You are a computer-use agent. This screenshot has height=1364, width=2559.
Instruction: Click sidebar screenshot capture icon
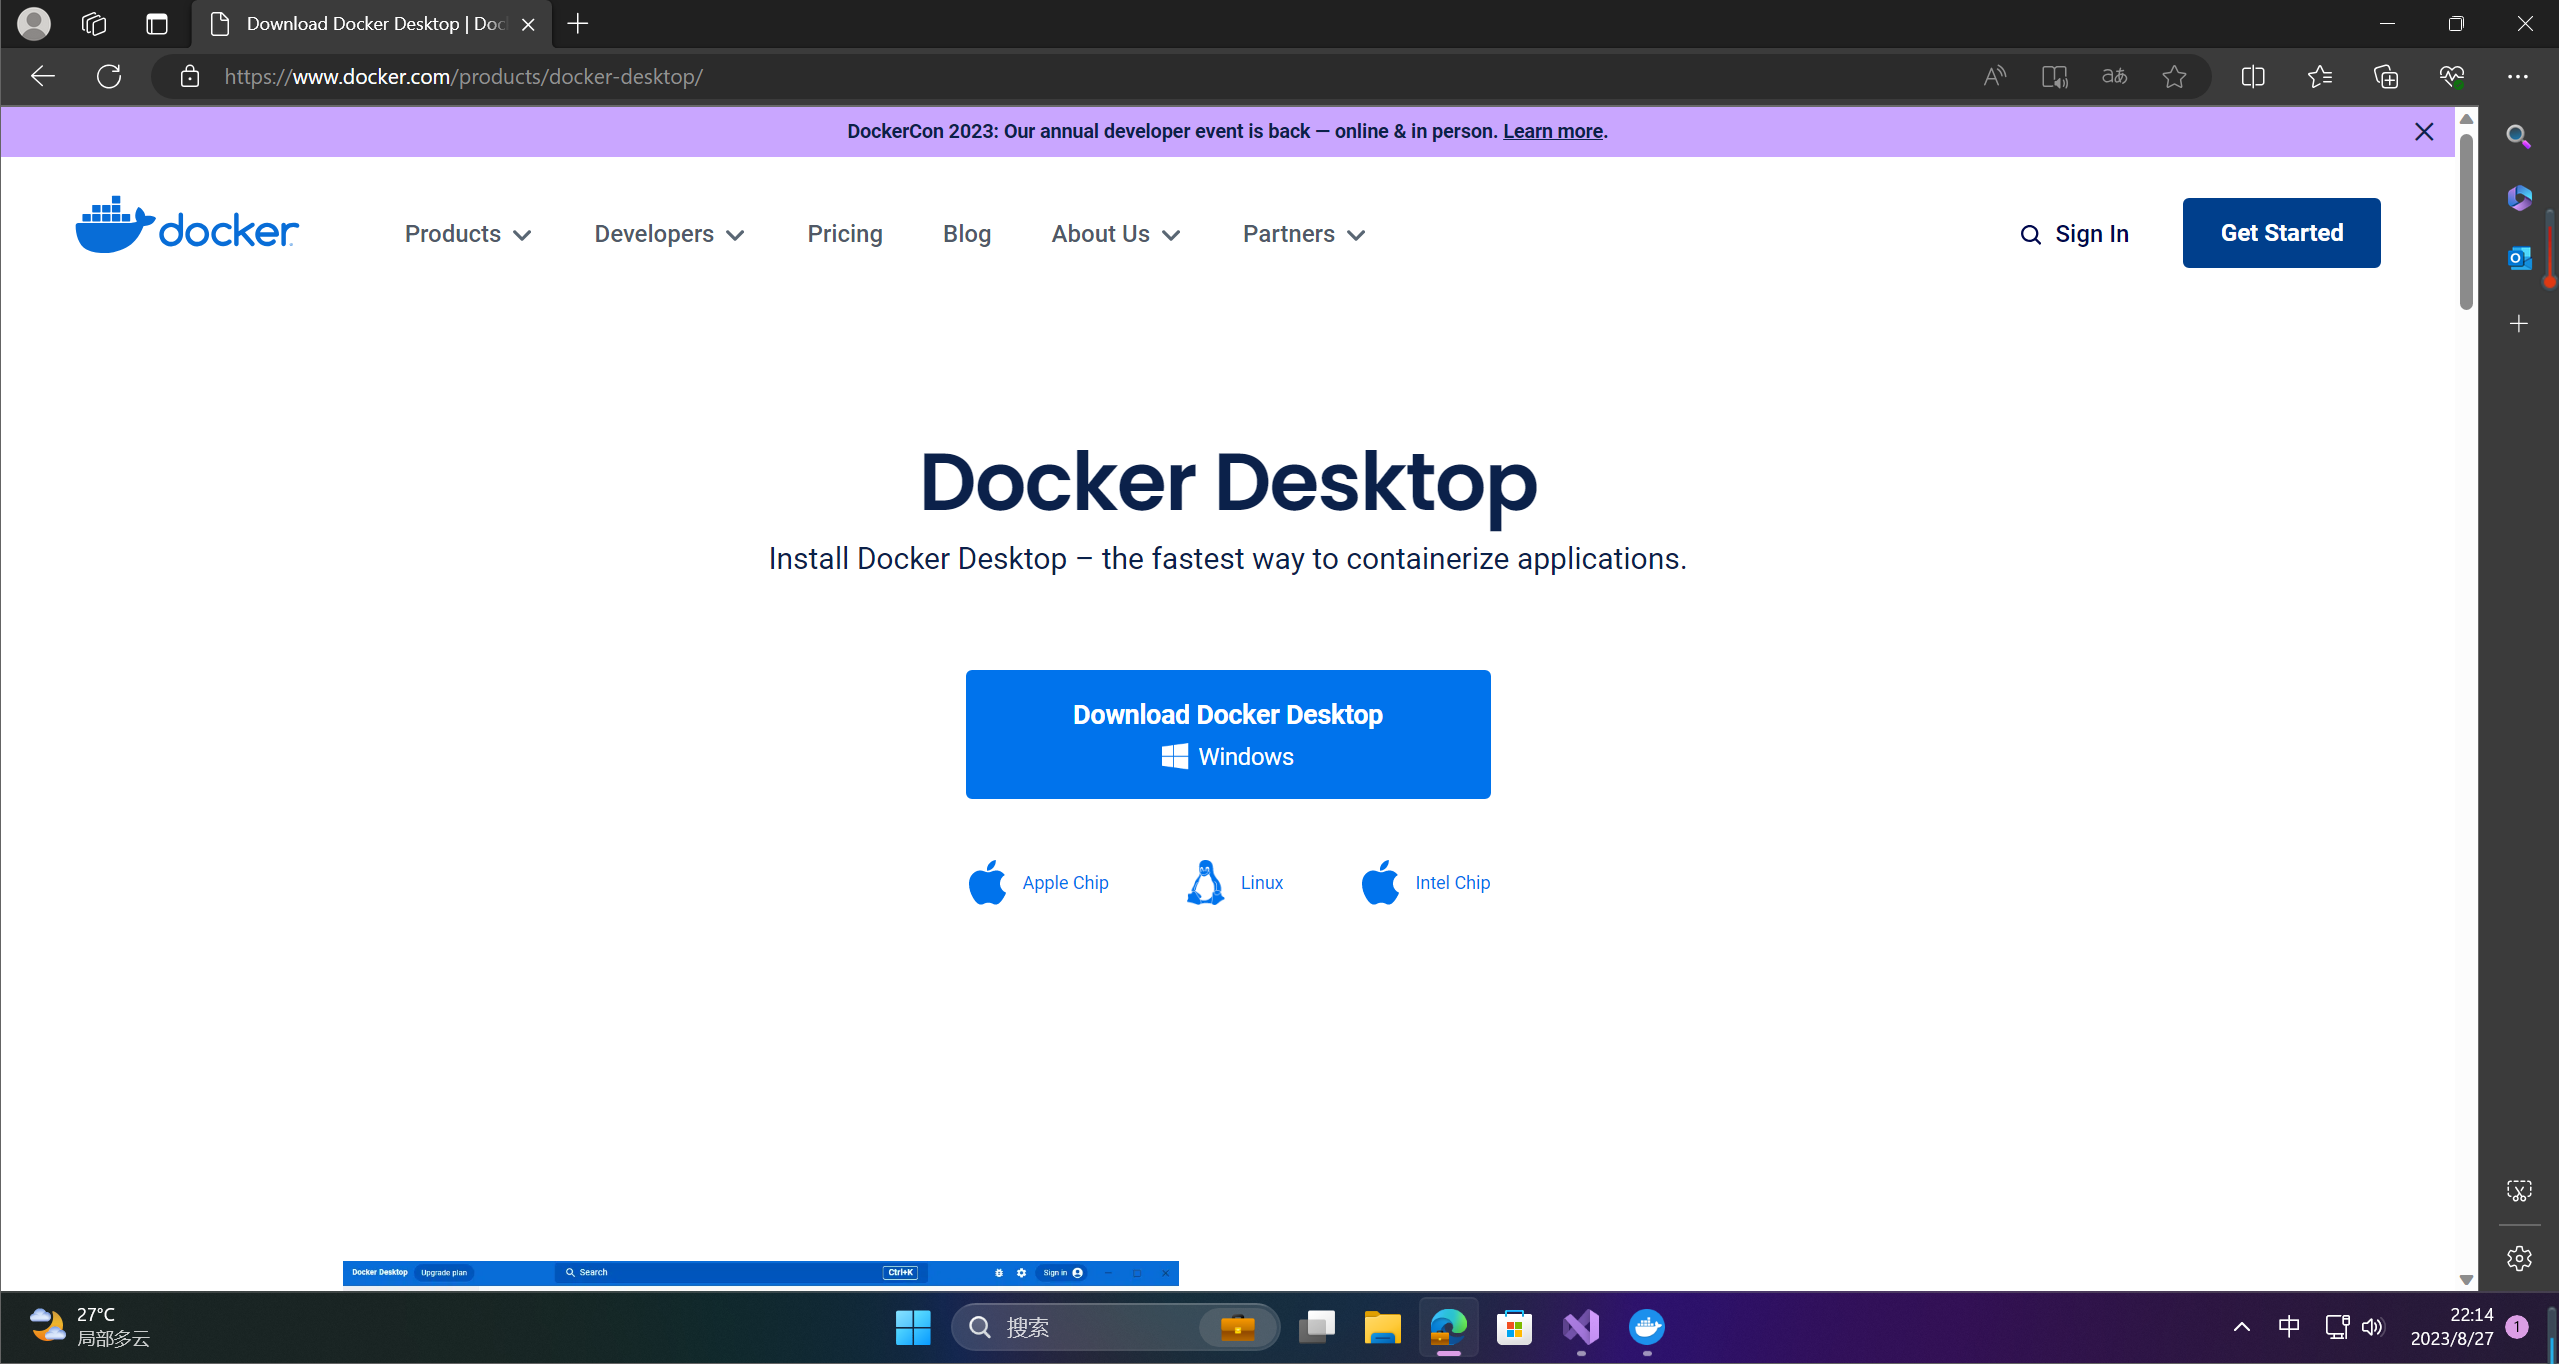pos(2519,1191)
